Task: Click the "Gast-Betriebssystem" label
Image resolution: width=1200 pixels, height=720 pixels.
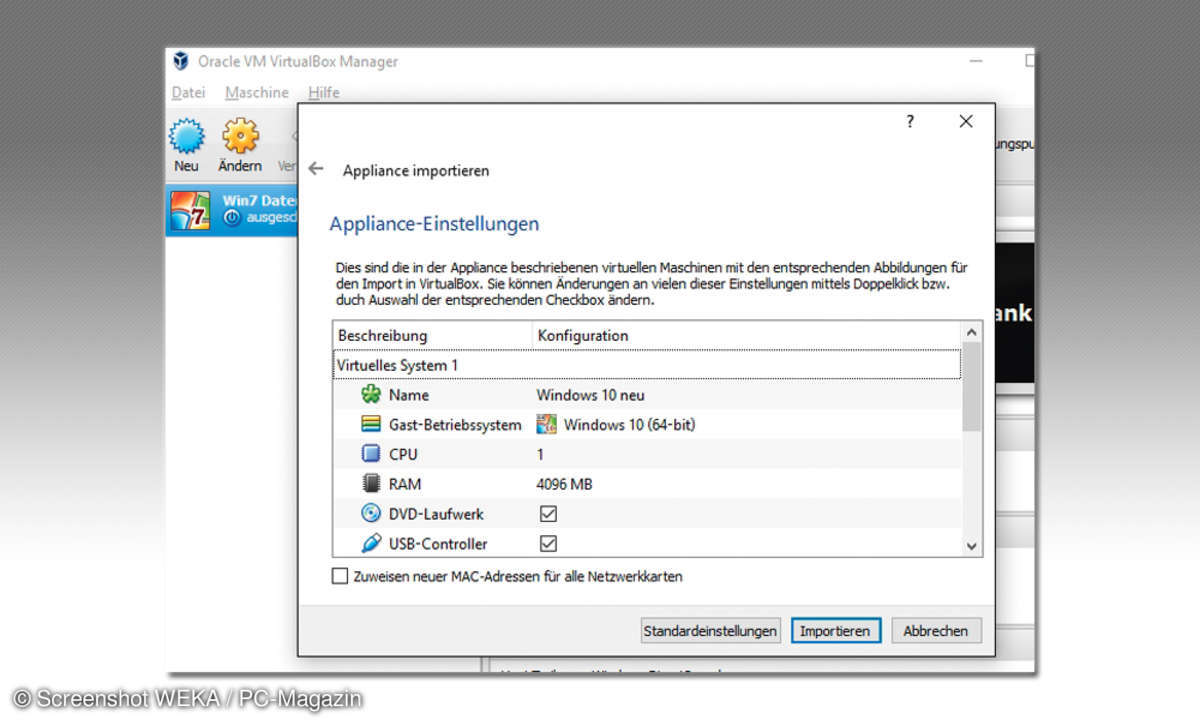Action: coord(455,425)
